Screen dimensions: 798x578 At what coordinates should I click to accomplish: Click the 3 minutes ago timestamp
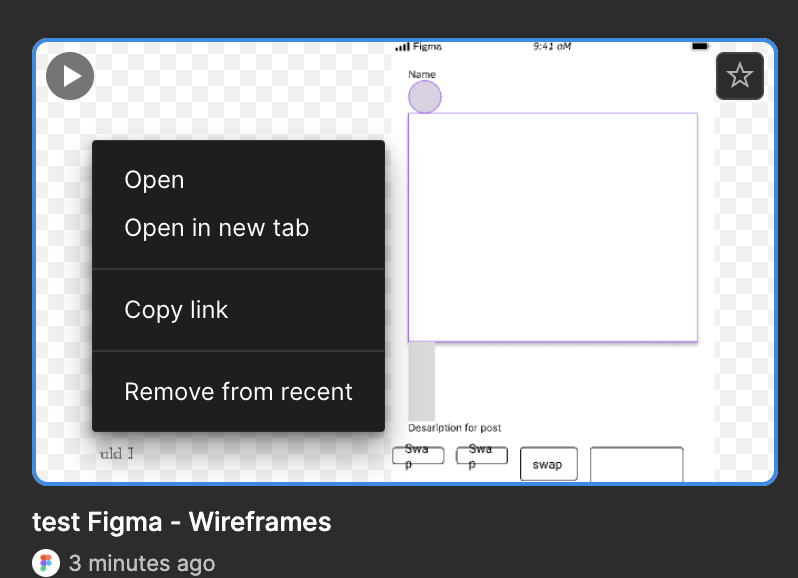[x=142, y=563]
